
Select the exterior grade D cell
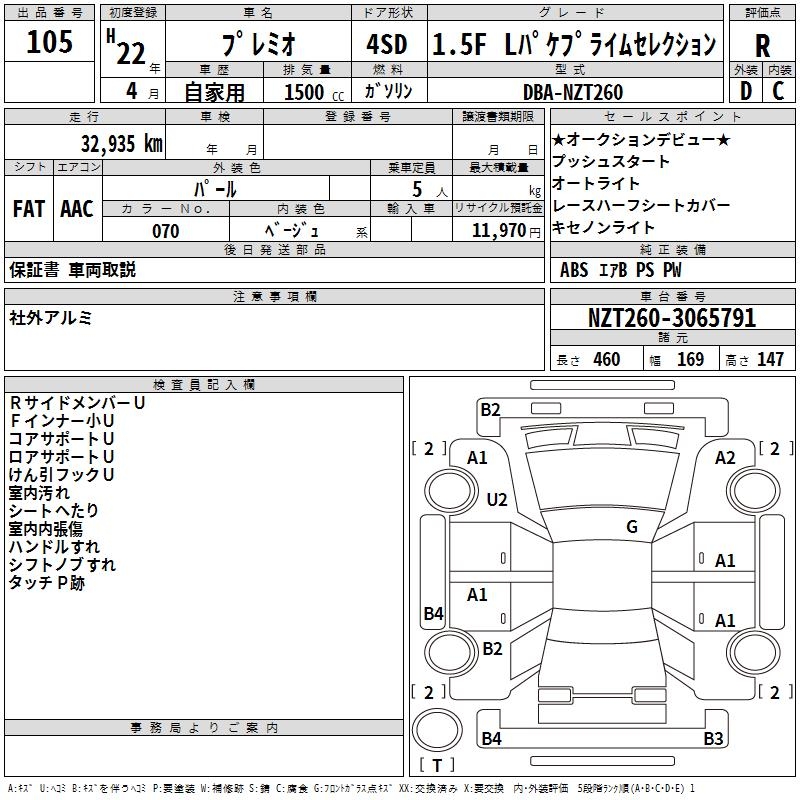point(745,91)
